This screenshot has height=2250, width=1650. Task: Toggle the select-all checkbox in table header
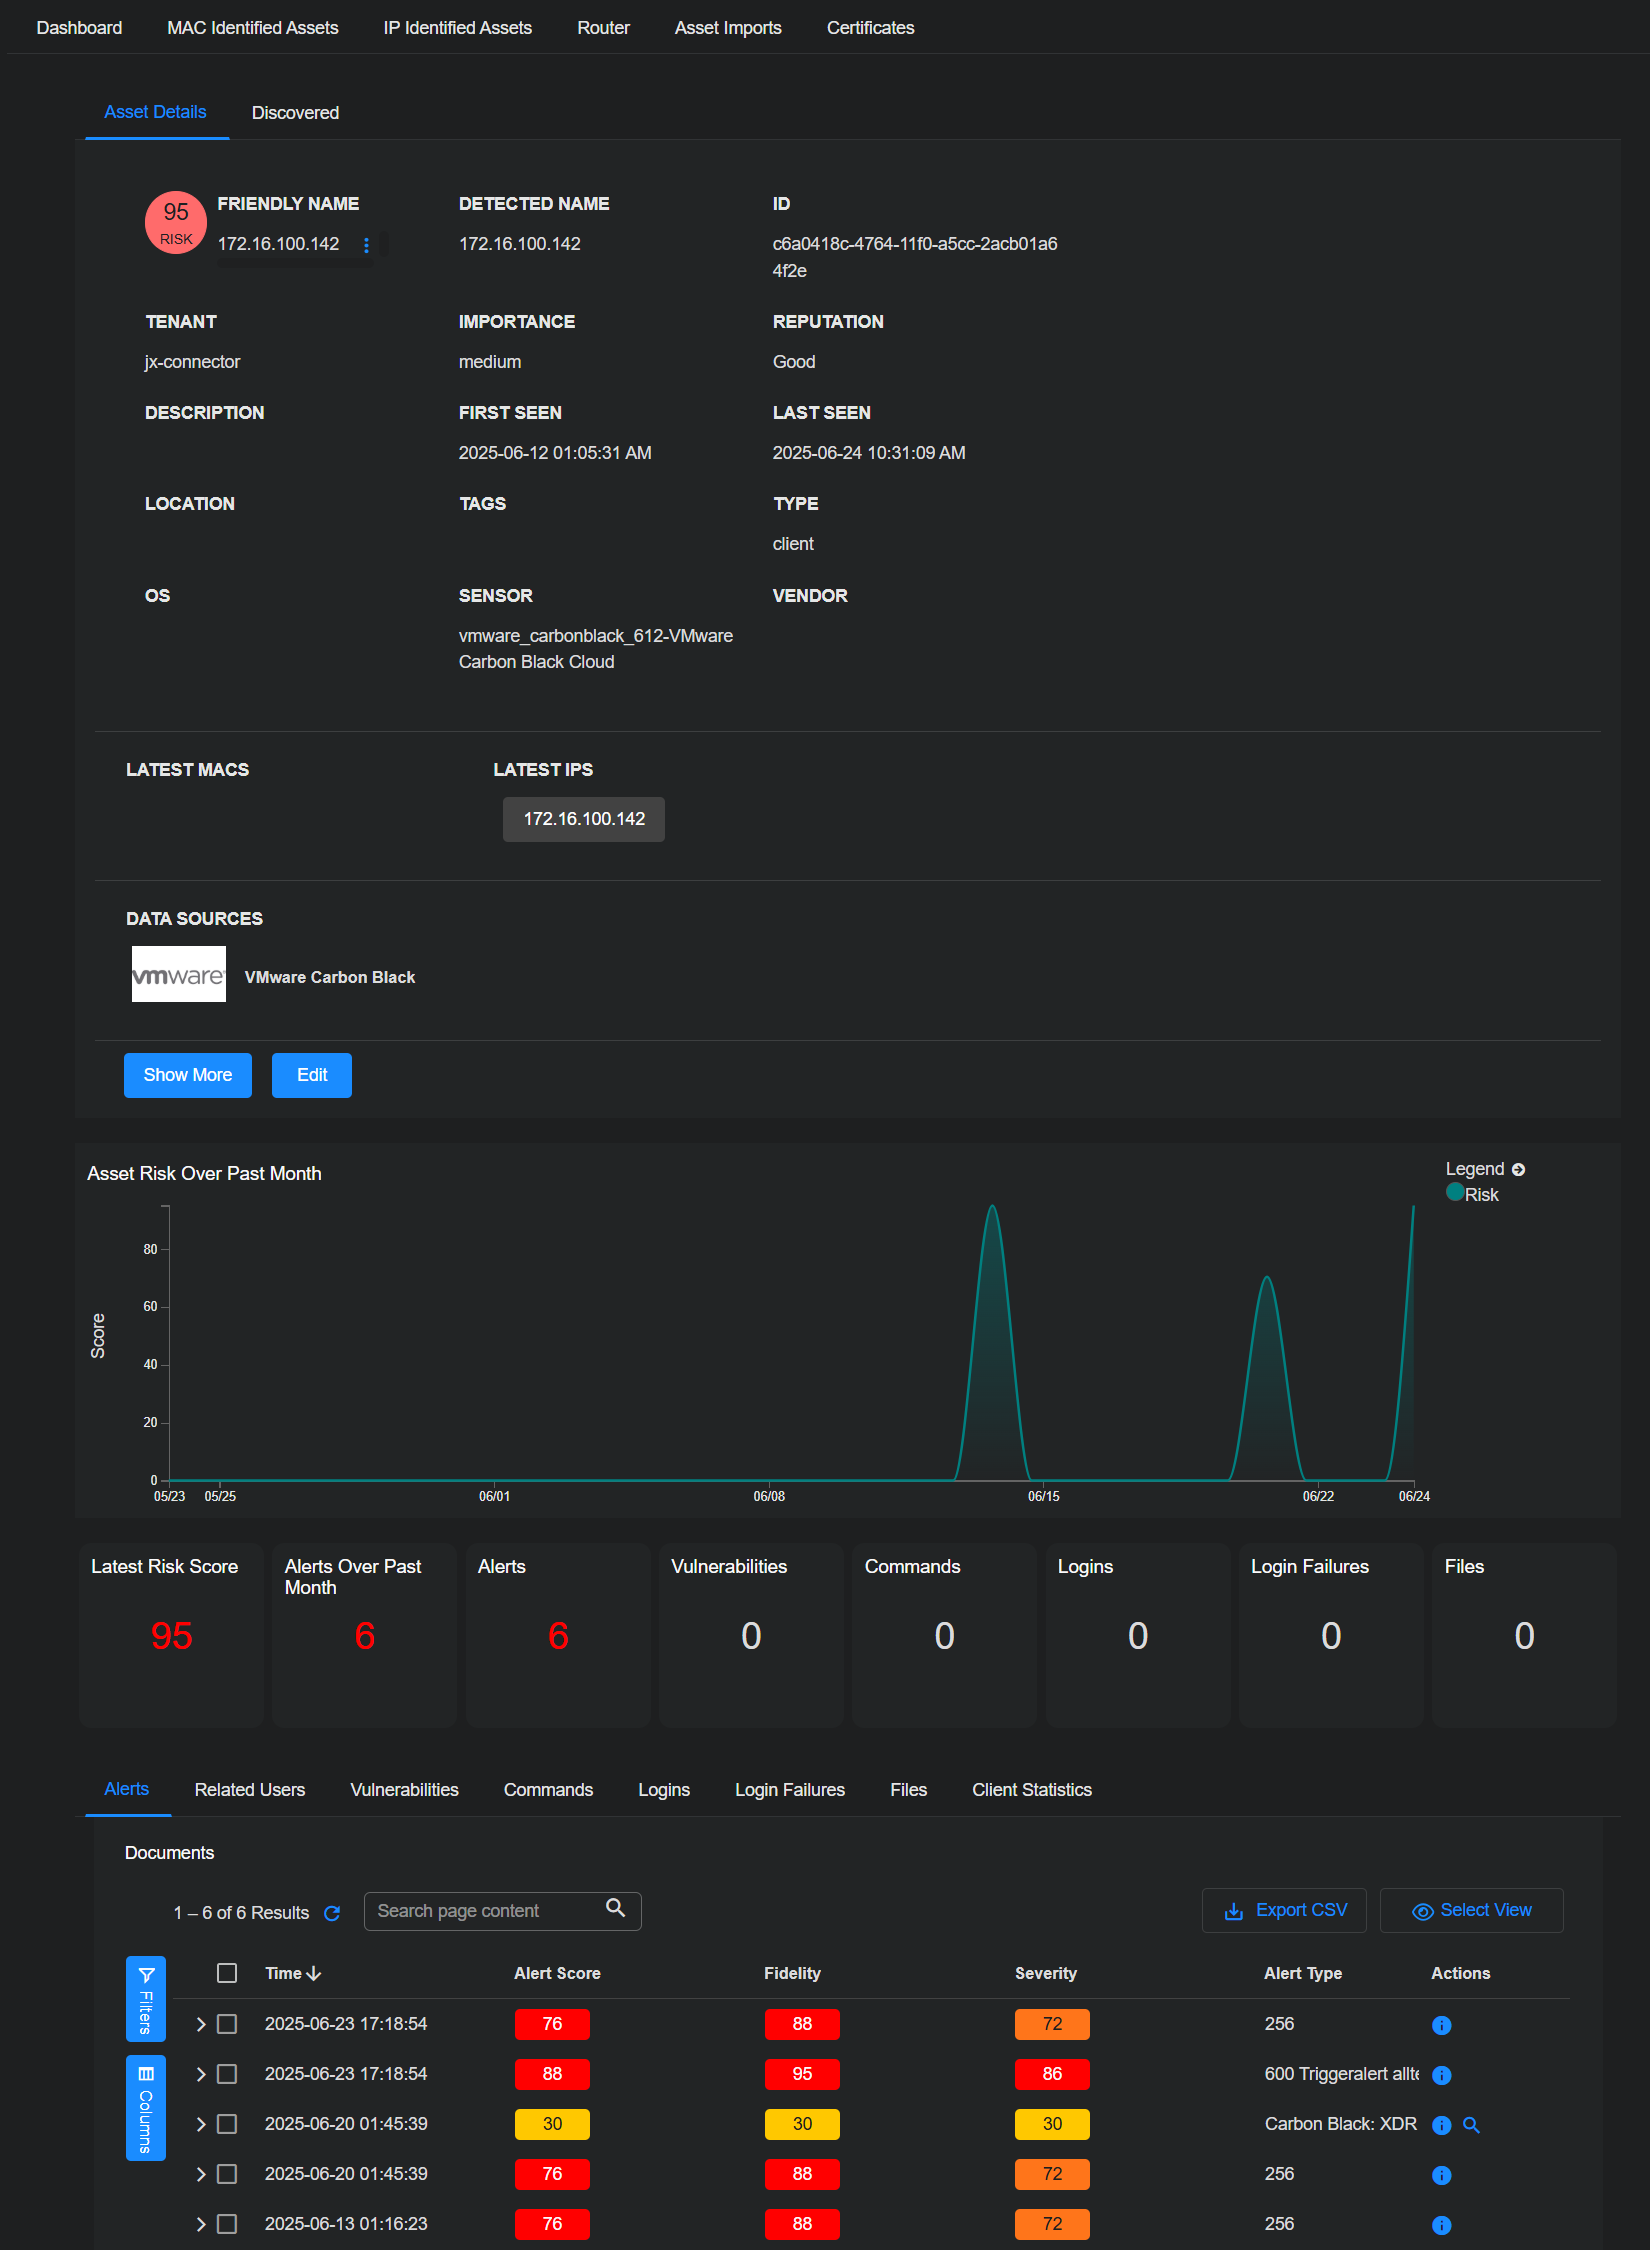pyautogui.click(x=227, y=1973)
